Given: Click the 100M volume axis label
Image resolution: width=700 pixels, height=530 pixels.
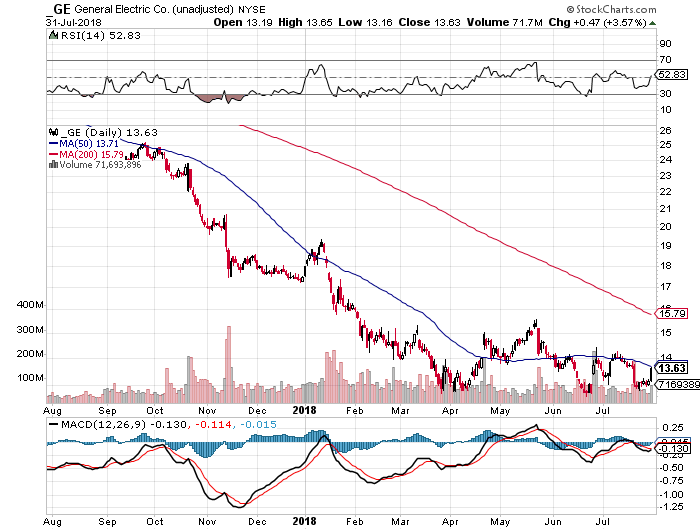Looking at the screenshot, I should 30,378.
